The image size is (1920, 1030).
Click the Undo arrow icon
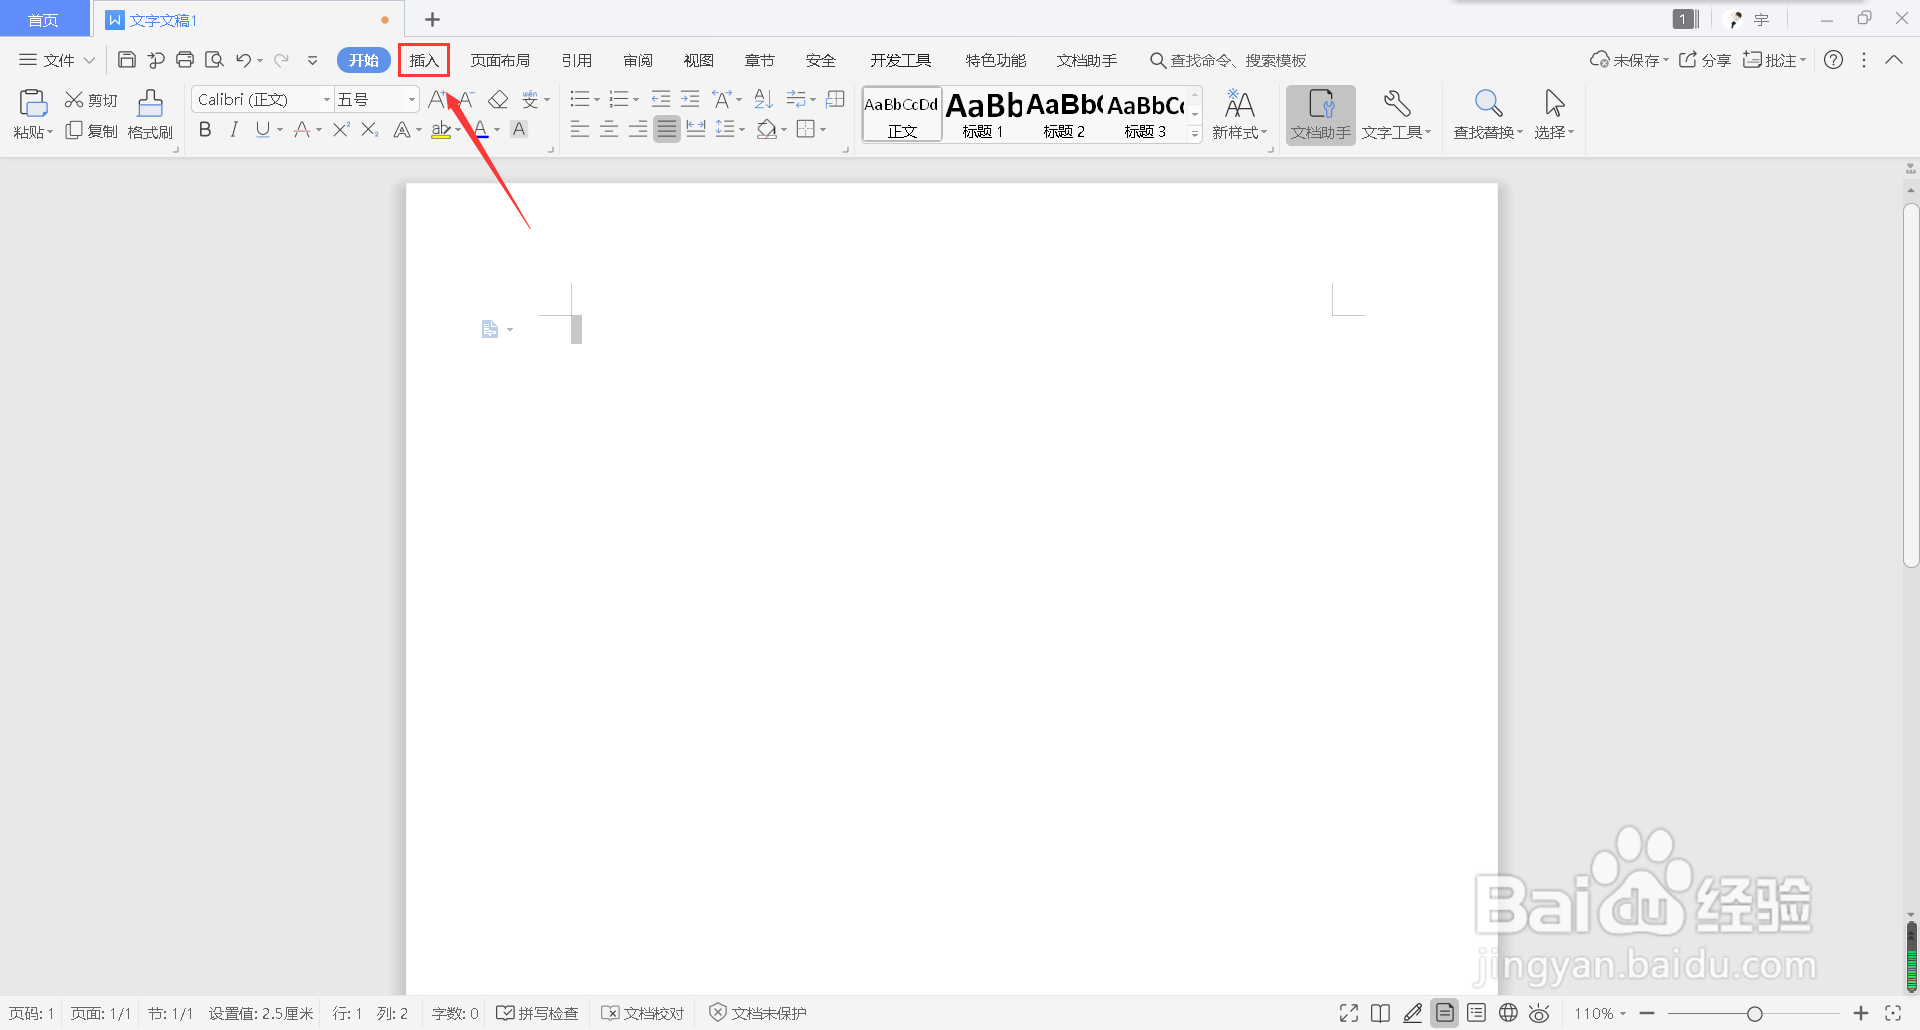(x=243, y=60)
